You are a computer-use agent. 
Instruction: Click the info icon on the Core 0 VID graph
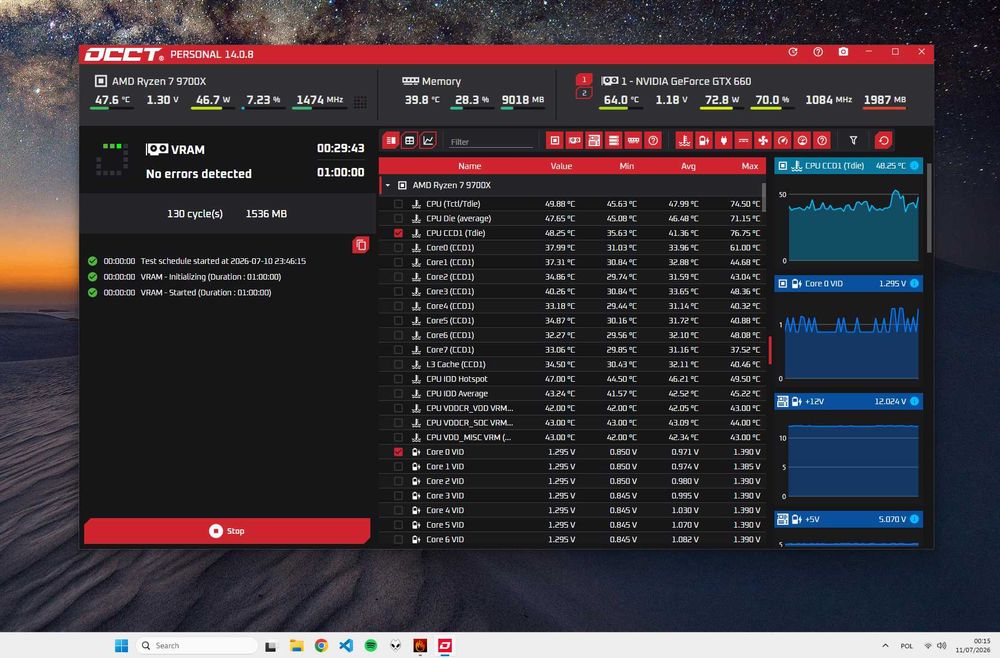(914, 283)
